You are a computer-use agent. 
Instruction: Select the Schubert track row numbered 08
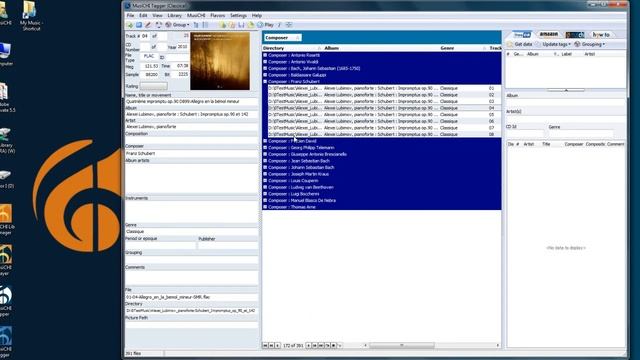coord(384,134)
